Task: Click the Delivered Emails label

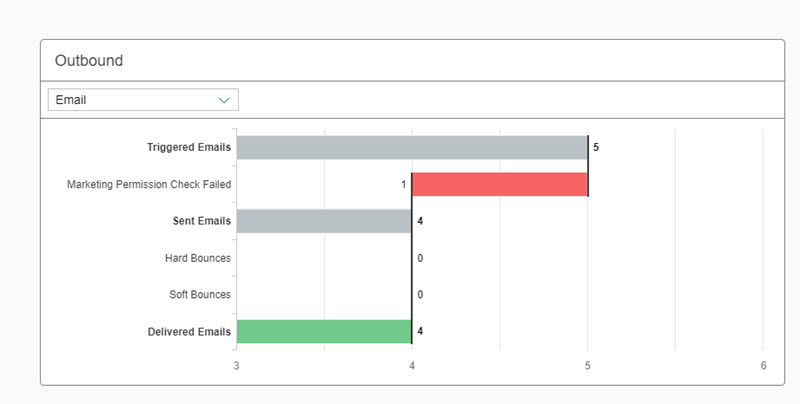Action: [190, 331]
